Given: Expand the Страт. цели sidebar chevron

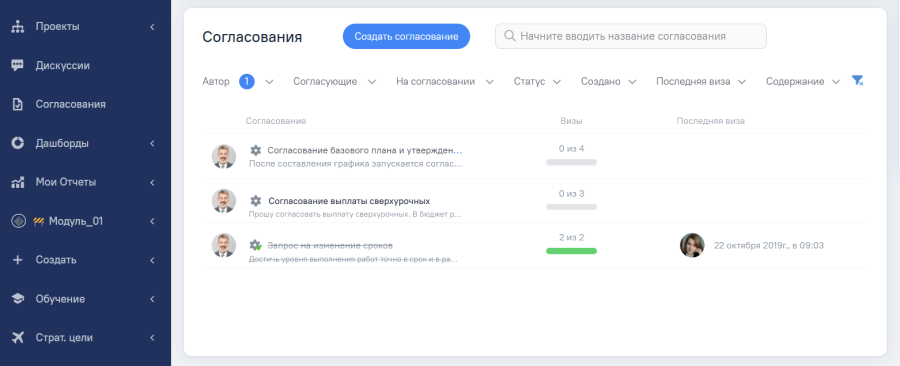Looking at the screenshot, I should [x=152, y=337].
